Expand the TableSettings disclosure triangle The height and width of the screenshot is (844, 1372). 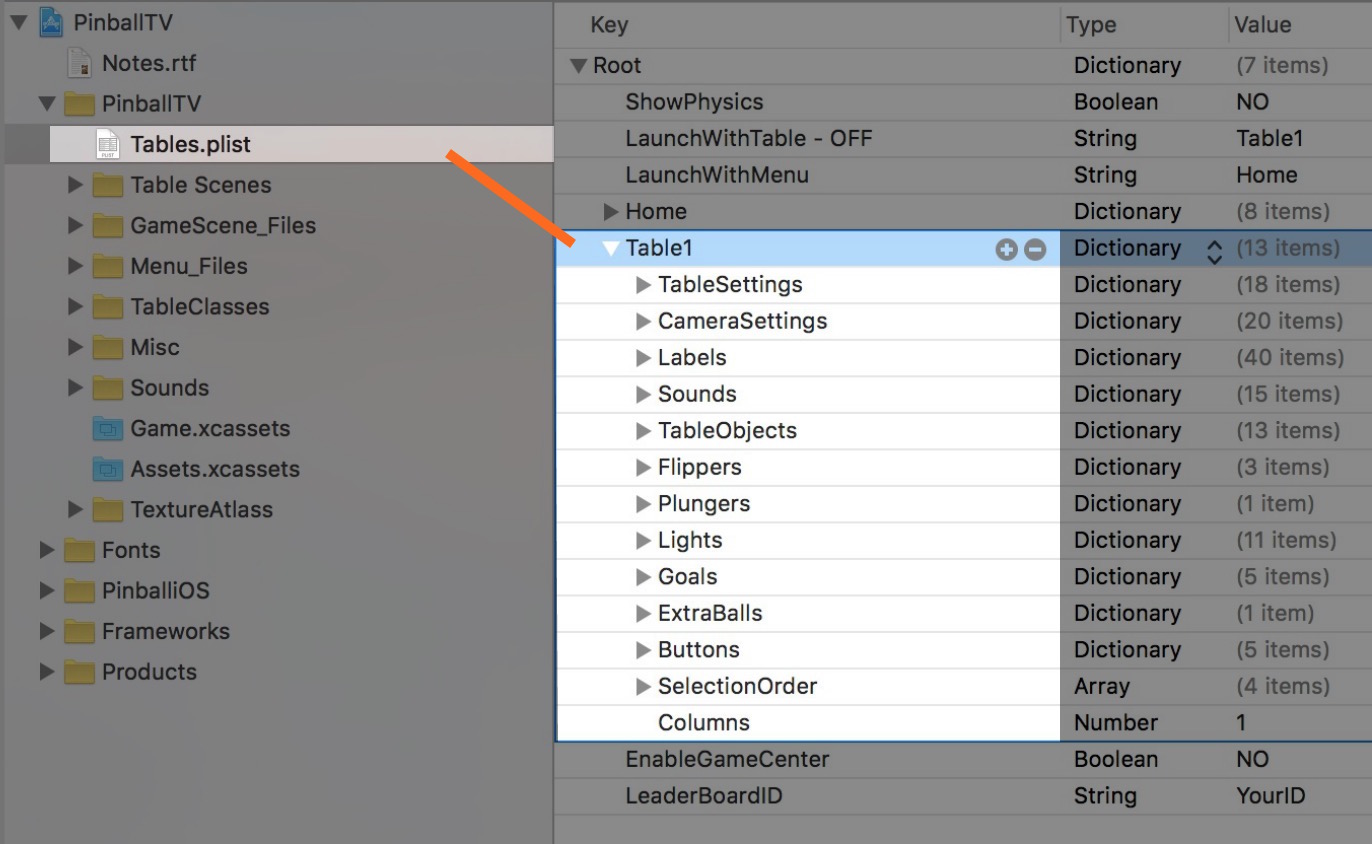coord(643,286)
